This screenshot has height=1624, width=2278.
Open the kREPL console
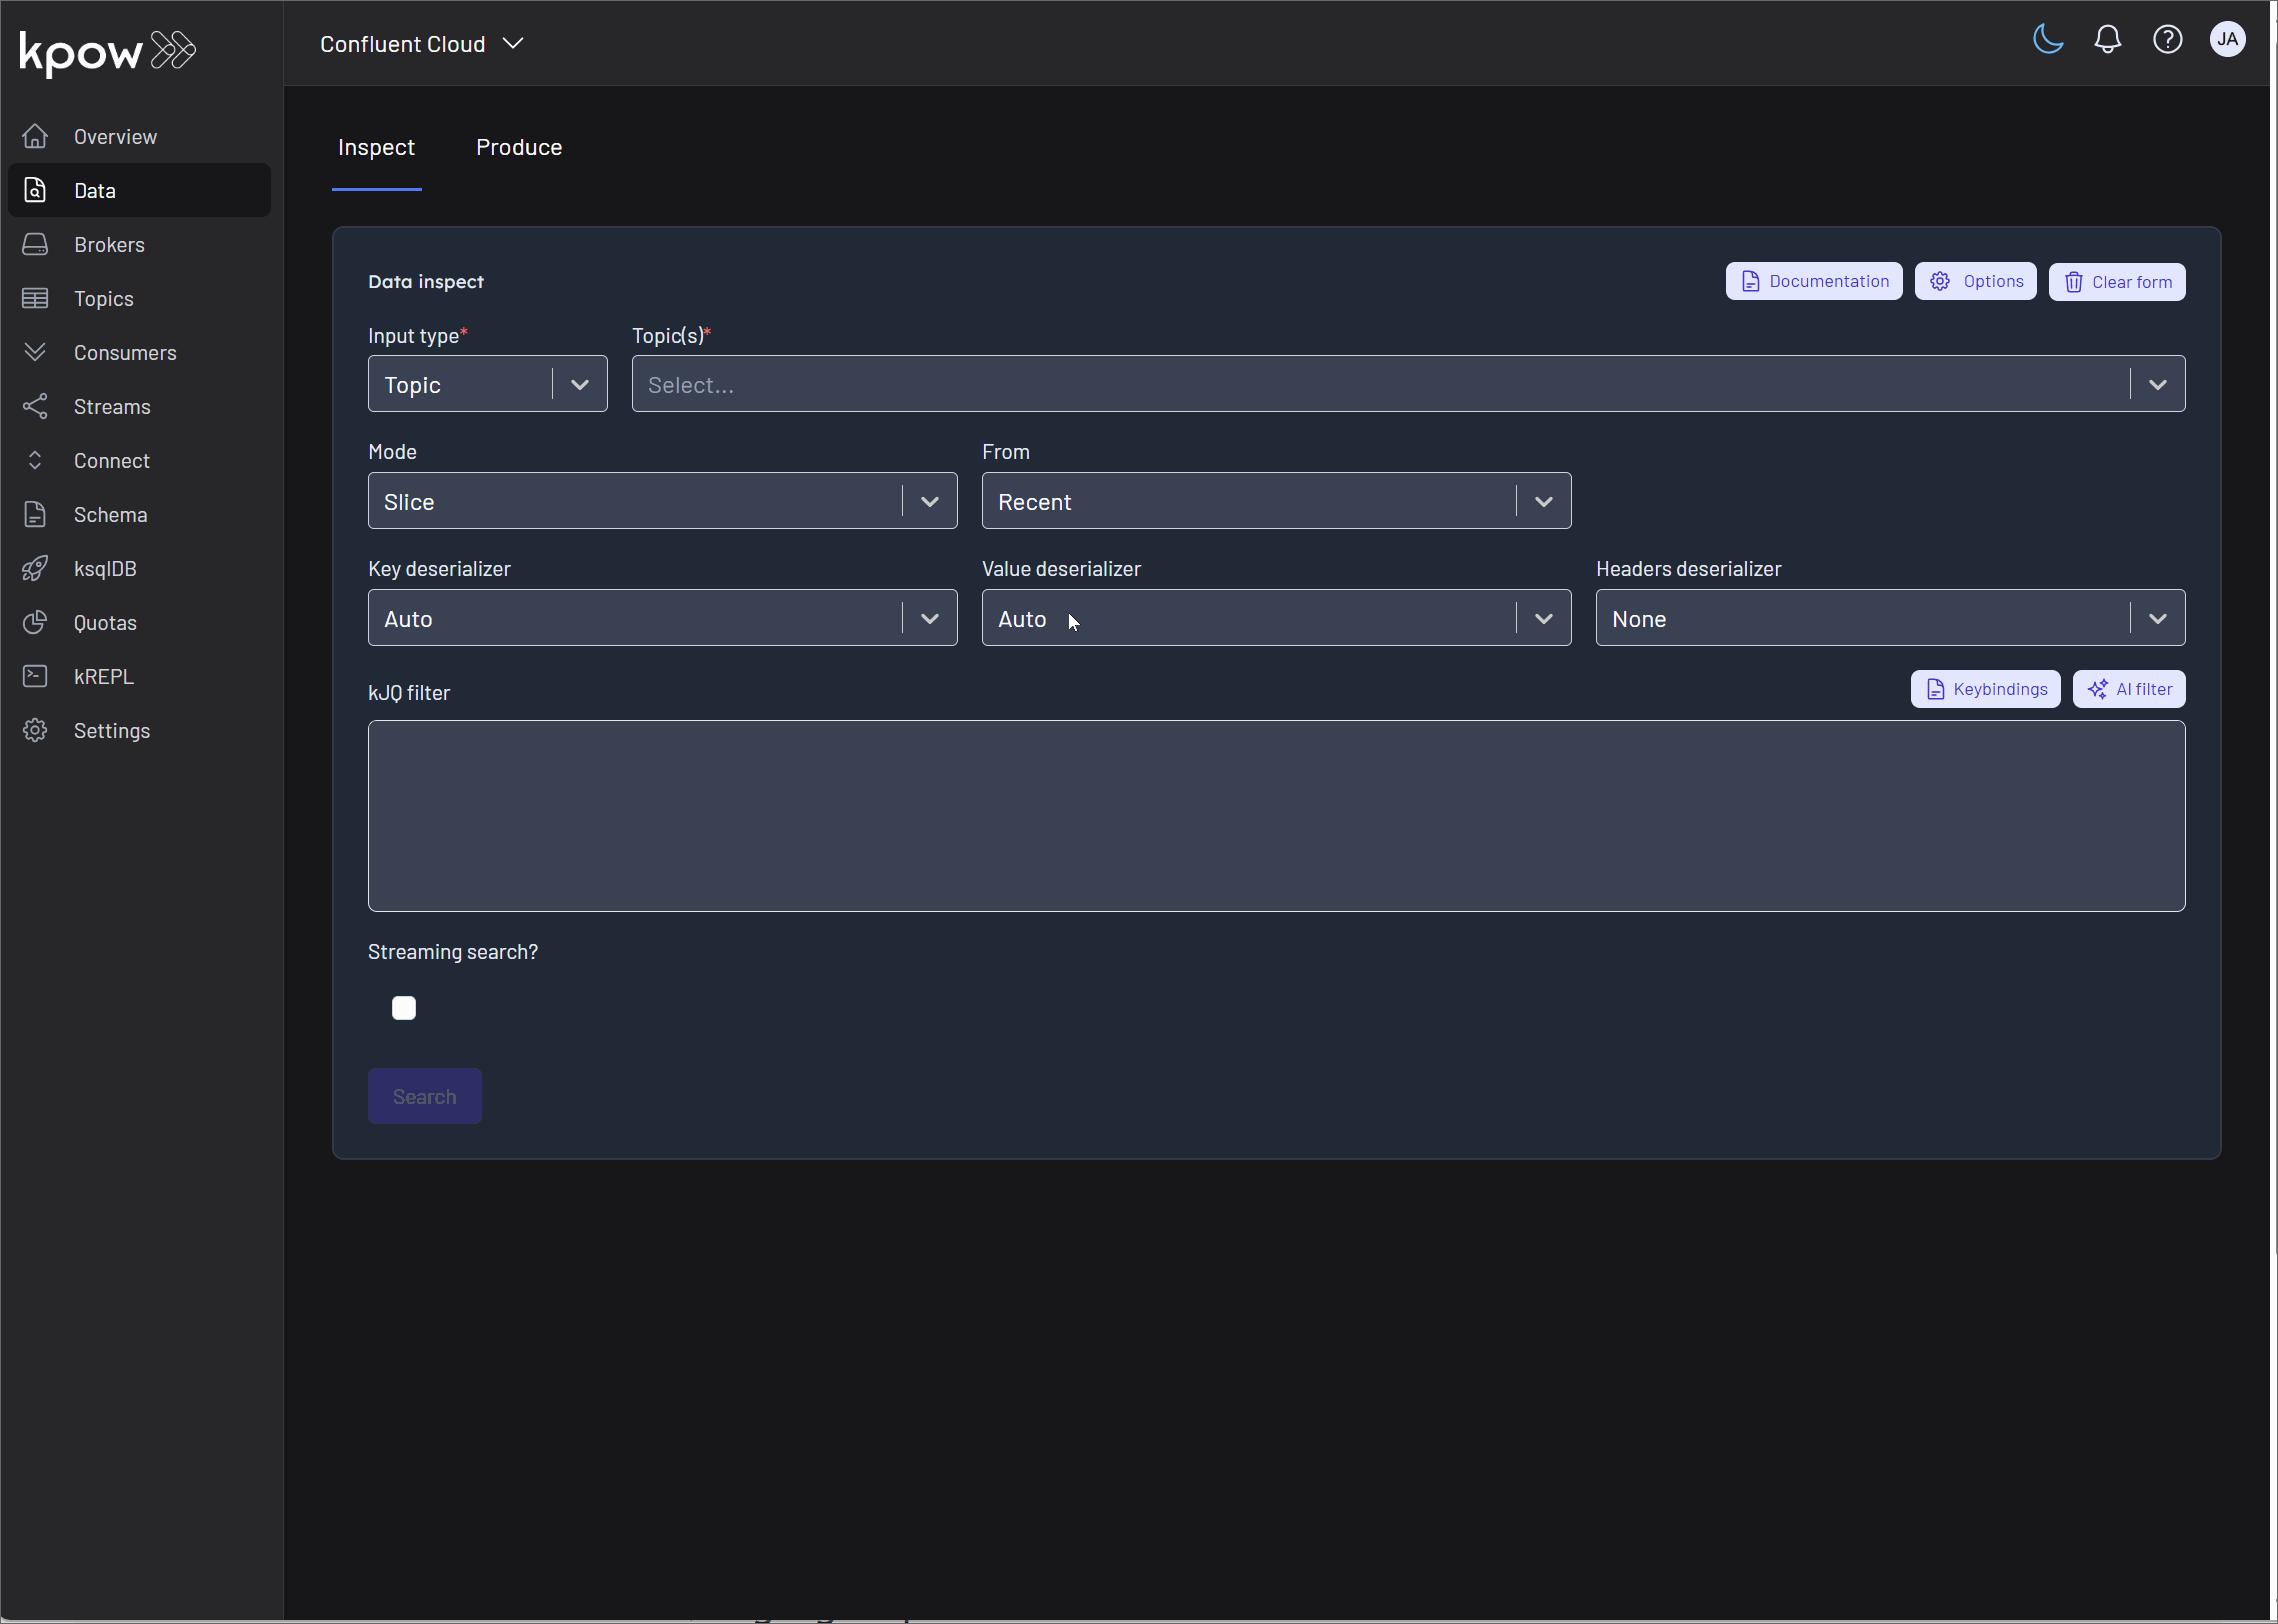click(x=103, y=676)
